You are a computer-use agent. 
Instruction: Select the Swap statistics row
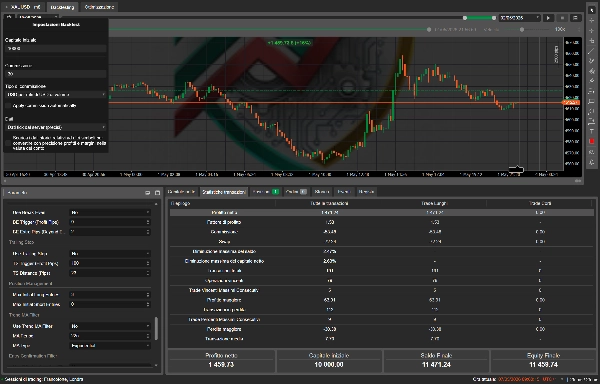click(382, 241)
